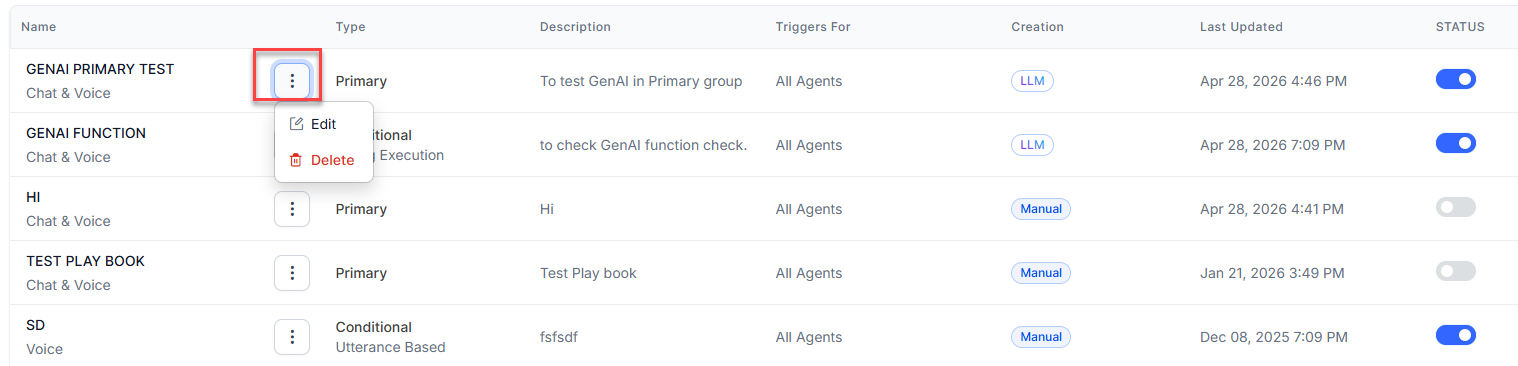Image resolution: width=1518 pixels, height=366 pixels.
Task: Click the pencil Edit icon in popup
Action: [x=296, y=124]
